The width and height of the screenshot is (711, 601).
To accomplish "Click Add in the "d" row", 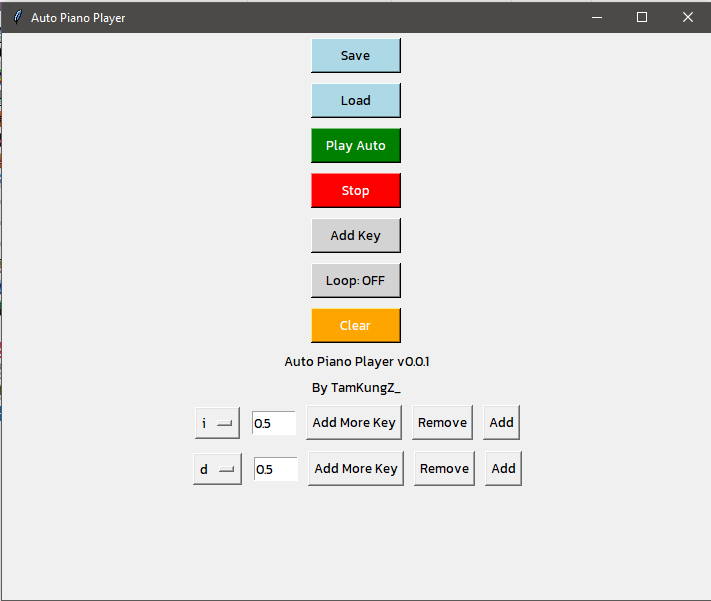I will 503,468.
